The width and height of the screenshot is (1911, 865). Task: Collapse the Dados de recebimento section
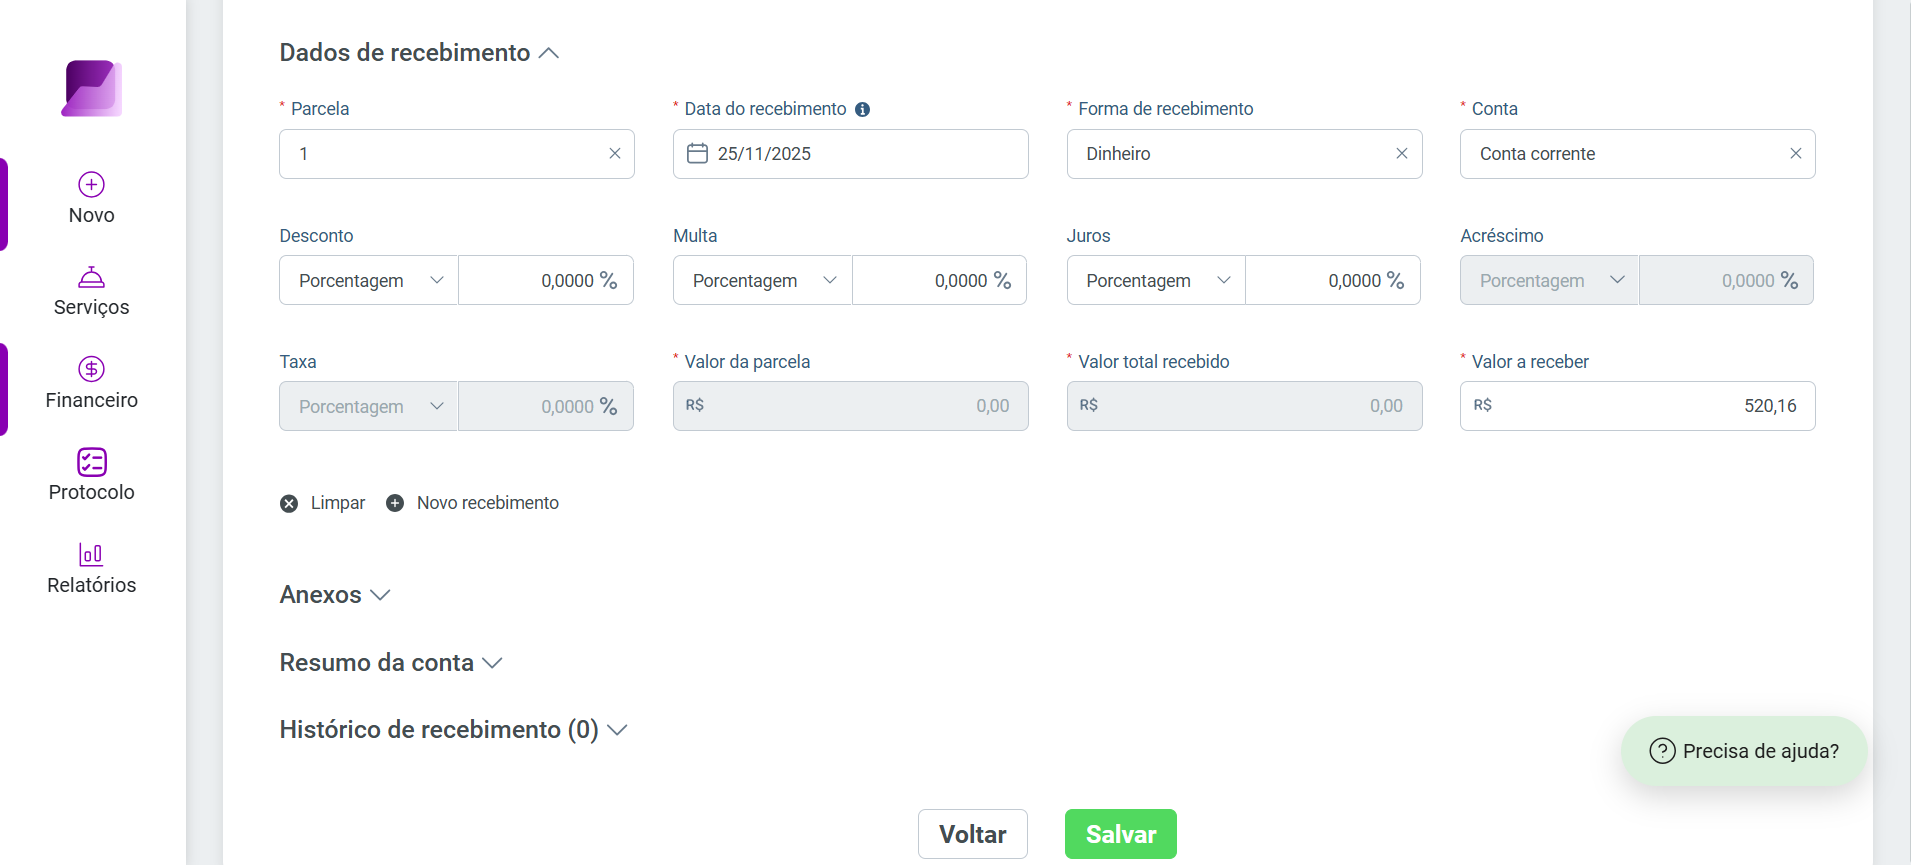(549, 53)
